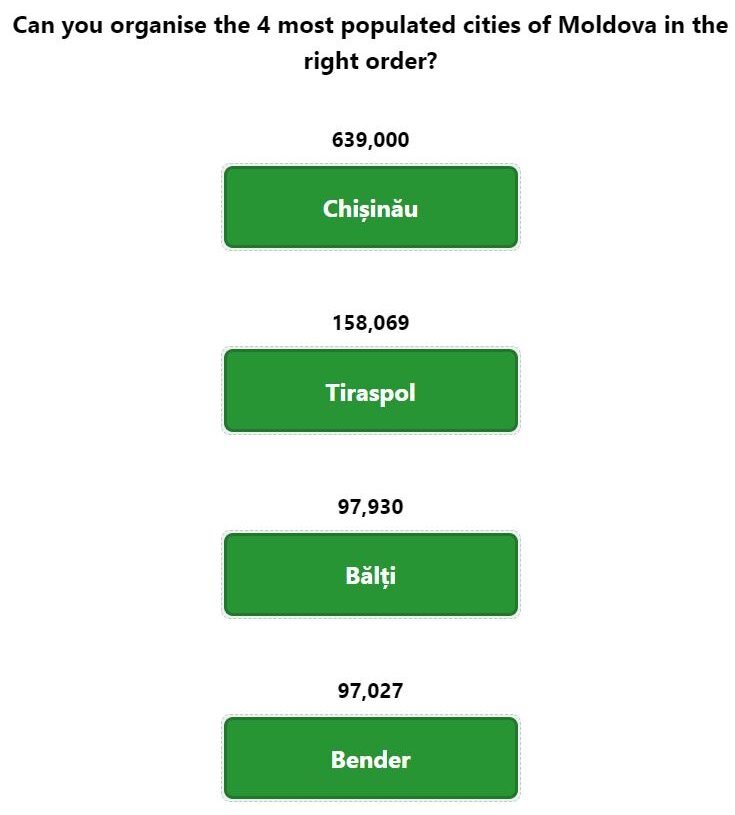This screenshot has height=815, width=735.
Task: Choose the Bălți green button
Action: pyautogui.click(x=371, y=574)
